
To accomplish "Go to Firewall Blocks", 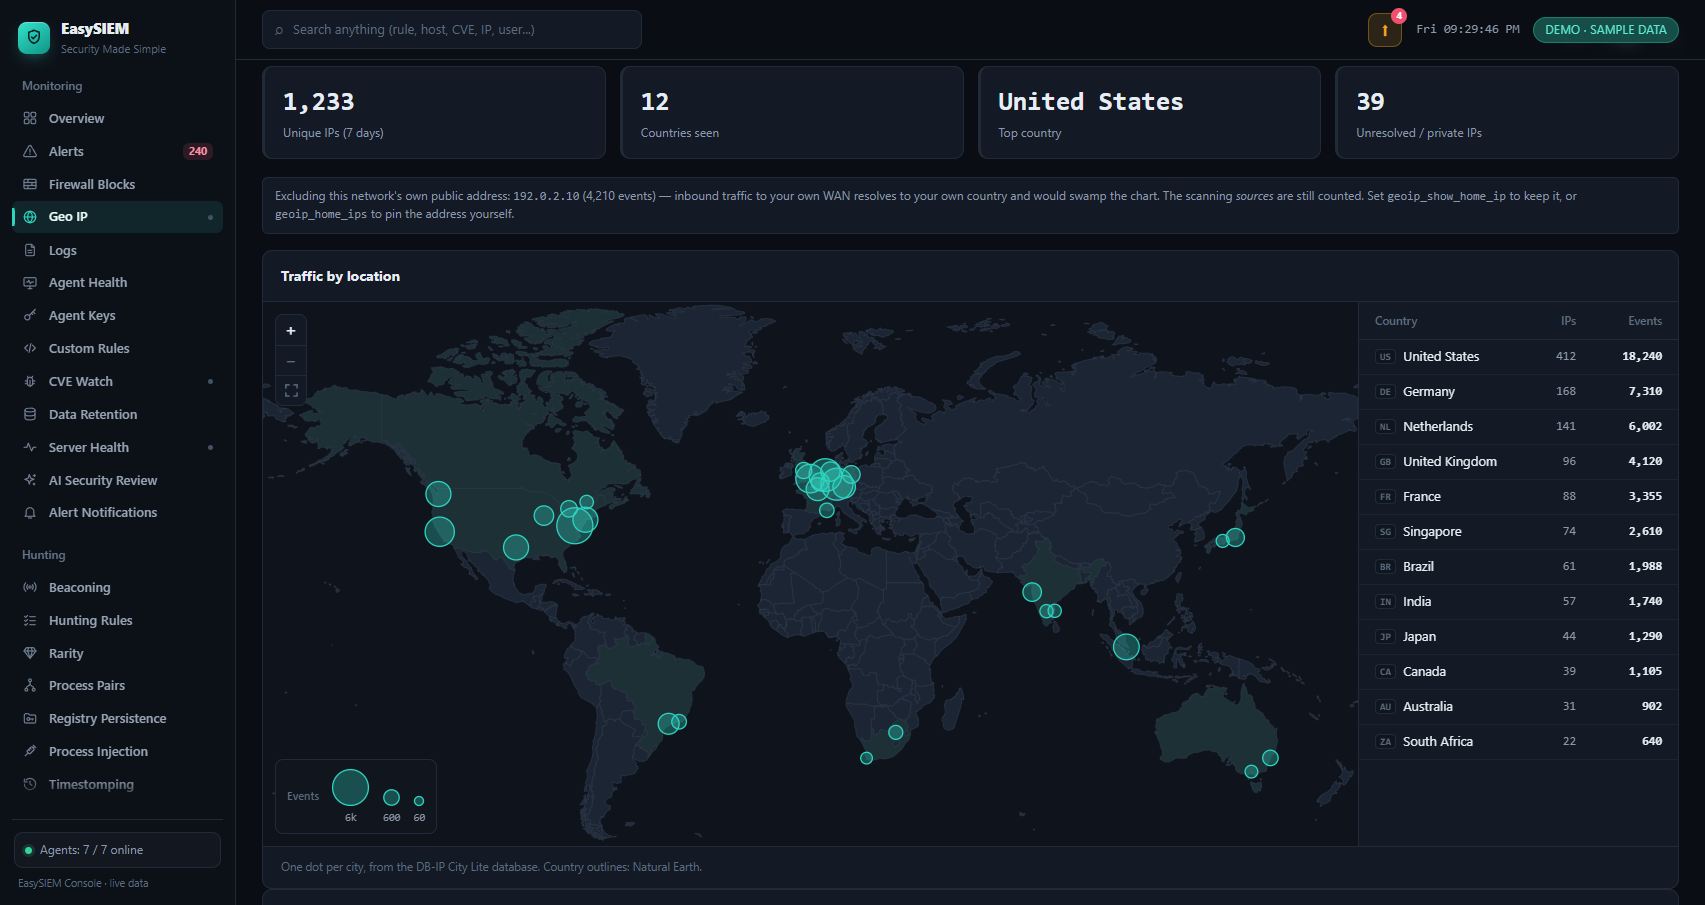I will point(117,184).
